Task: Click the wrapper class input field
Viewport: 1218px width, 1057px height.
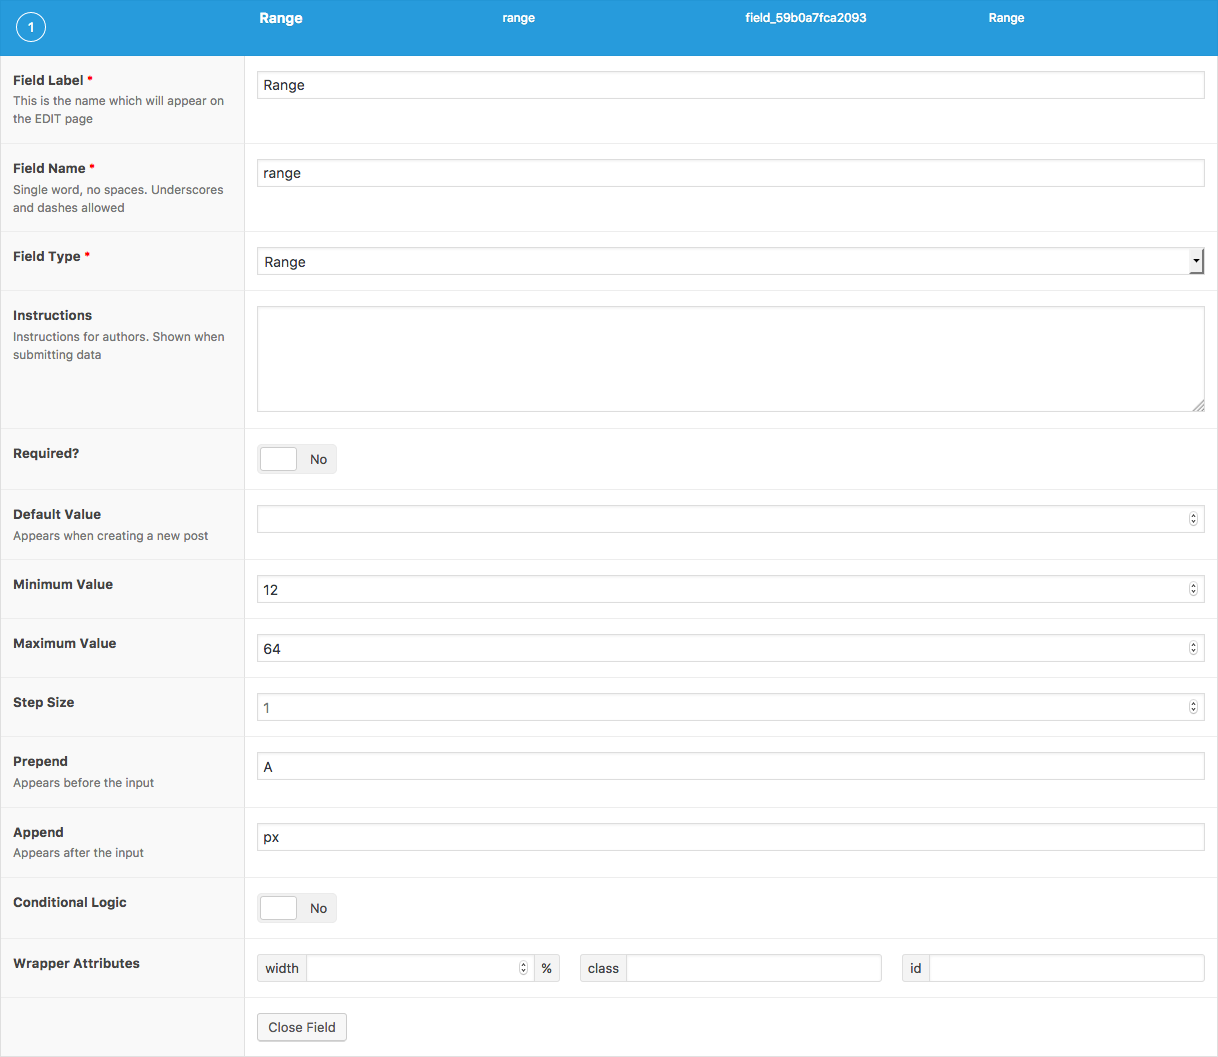Action: [x=753, y=968]
